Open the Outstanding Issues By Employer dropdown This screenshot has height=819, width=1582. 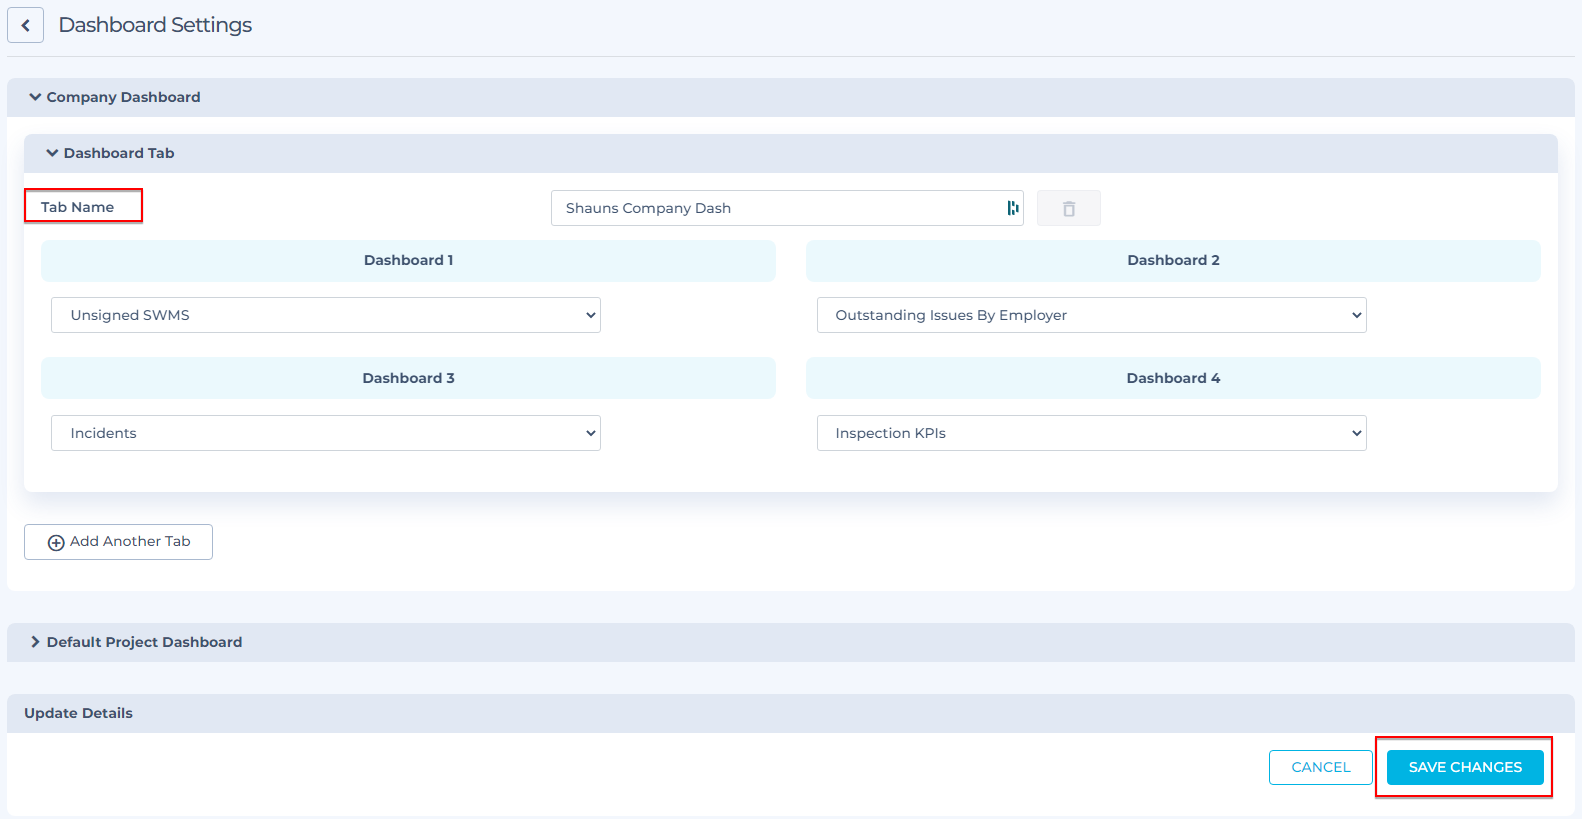[x=1091, y=315]
